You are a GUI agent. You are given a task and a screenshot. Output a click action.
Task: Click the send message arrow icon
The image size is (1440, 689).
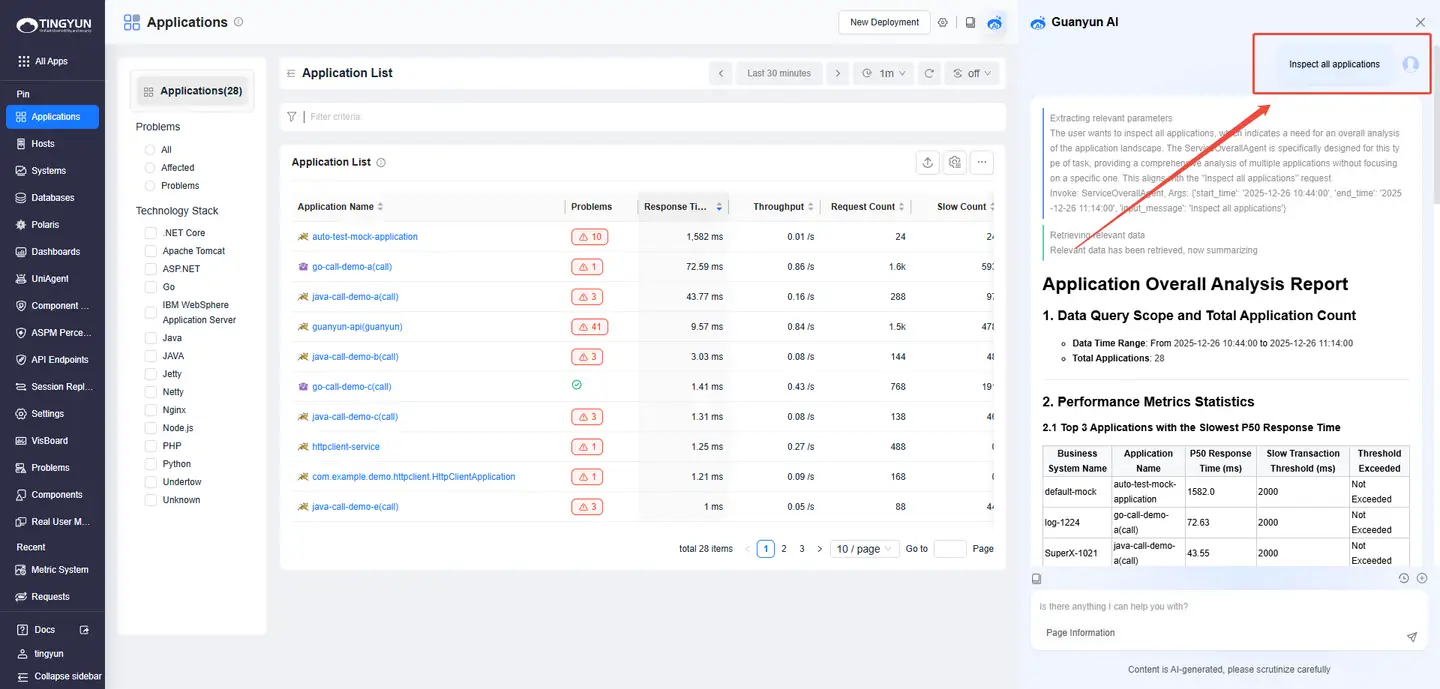click(x=1411, y=636)
